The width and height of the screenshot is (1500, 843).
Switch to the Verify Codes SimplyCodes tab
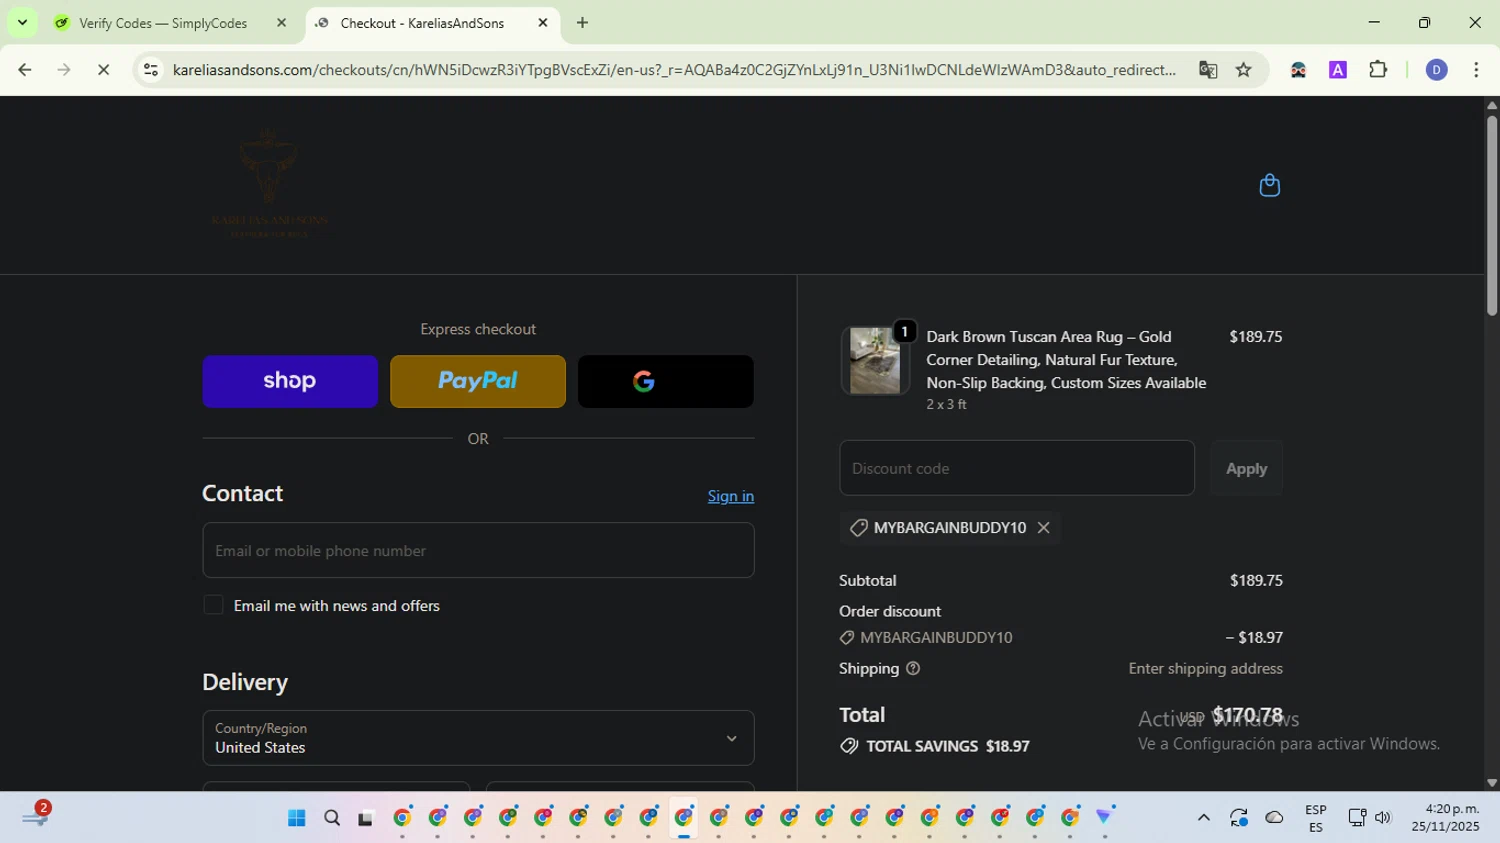pyautogui.click(x=162, y=23)
